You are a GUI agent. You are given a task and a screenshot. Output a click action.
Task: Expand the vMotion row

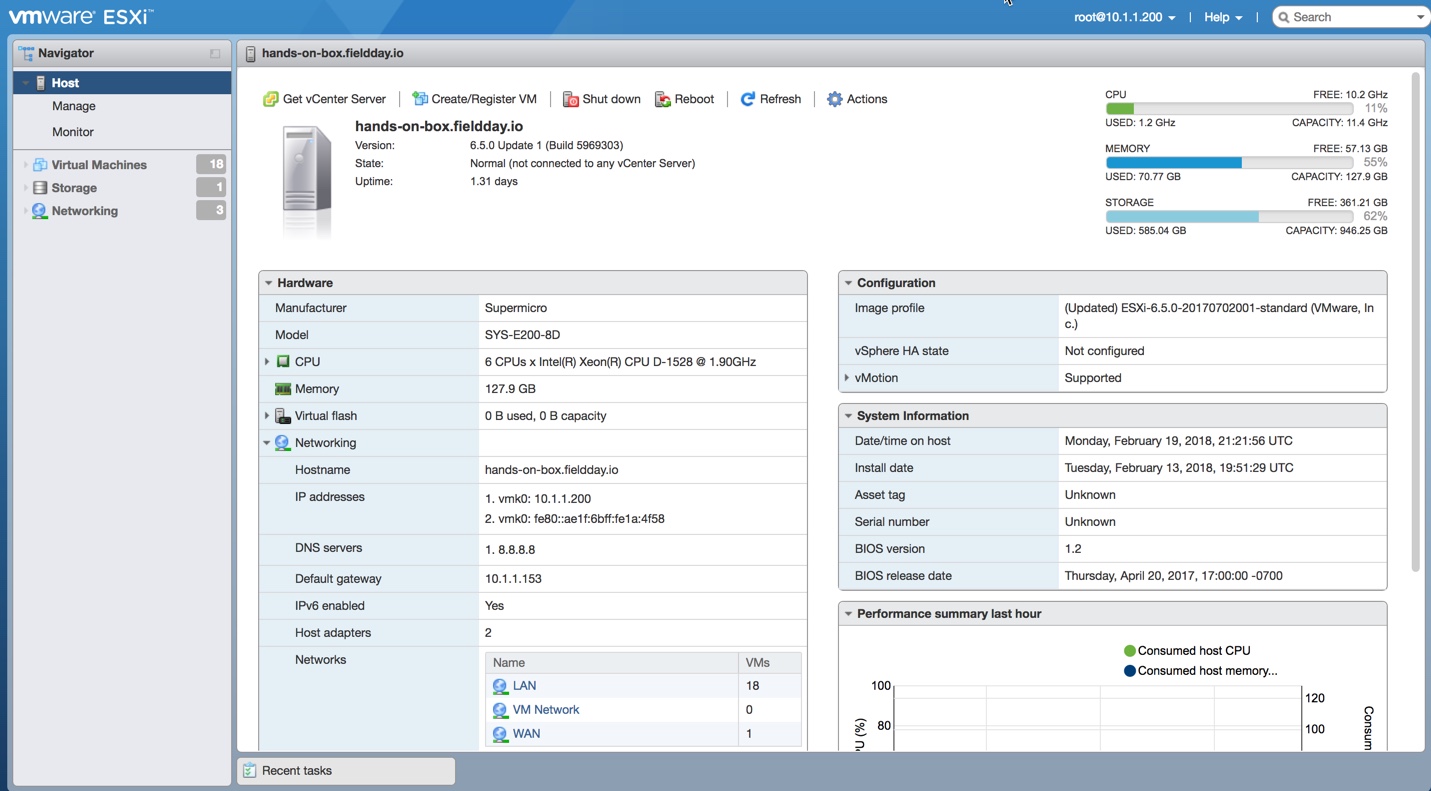click(x=847, y=378)
